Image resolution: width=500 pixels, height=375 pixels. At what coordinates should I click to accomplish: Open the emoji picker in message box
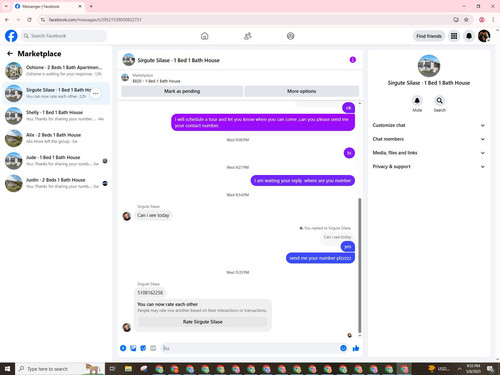[x=343, y=348]
